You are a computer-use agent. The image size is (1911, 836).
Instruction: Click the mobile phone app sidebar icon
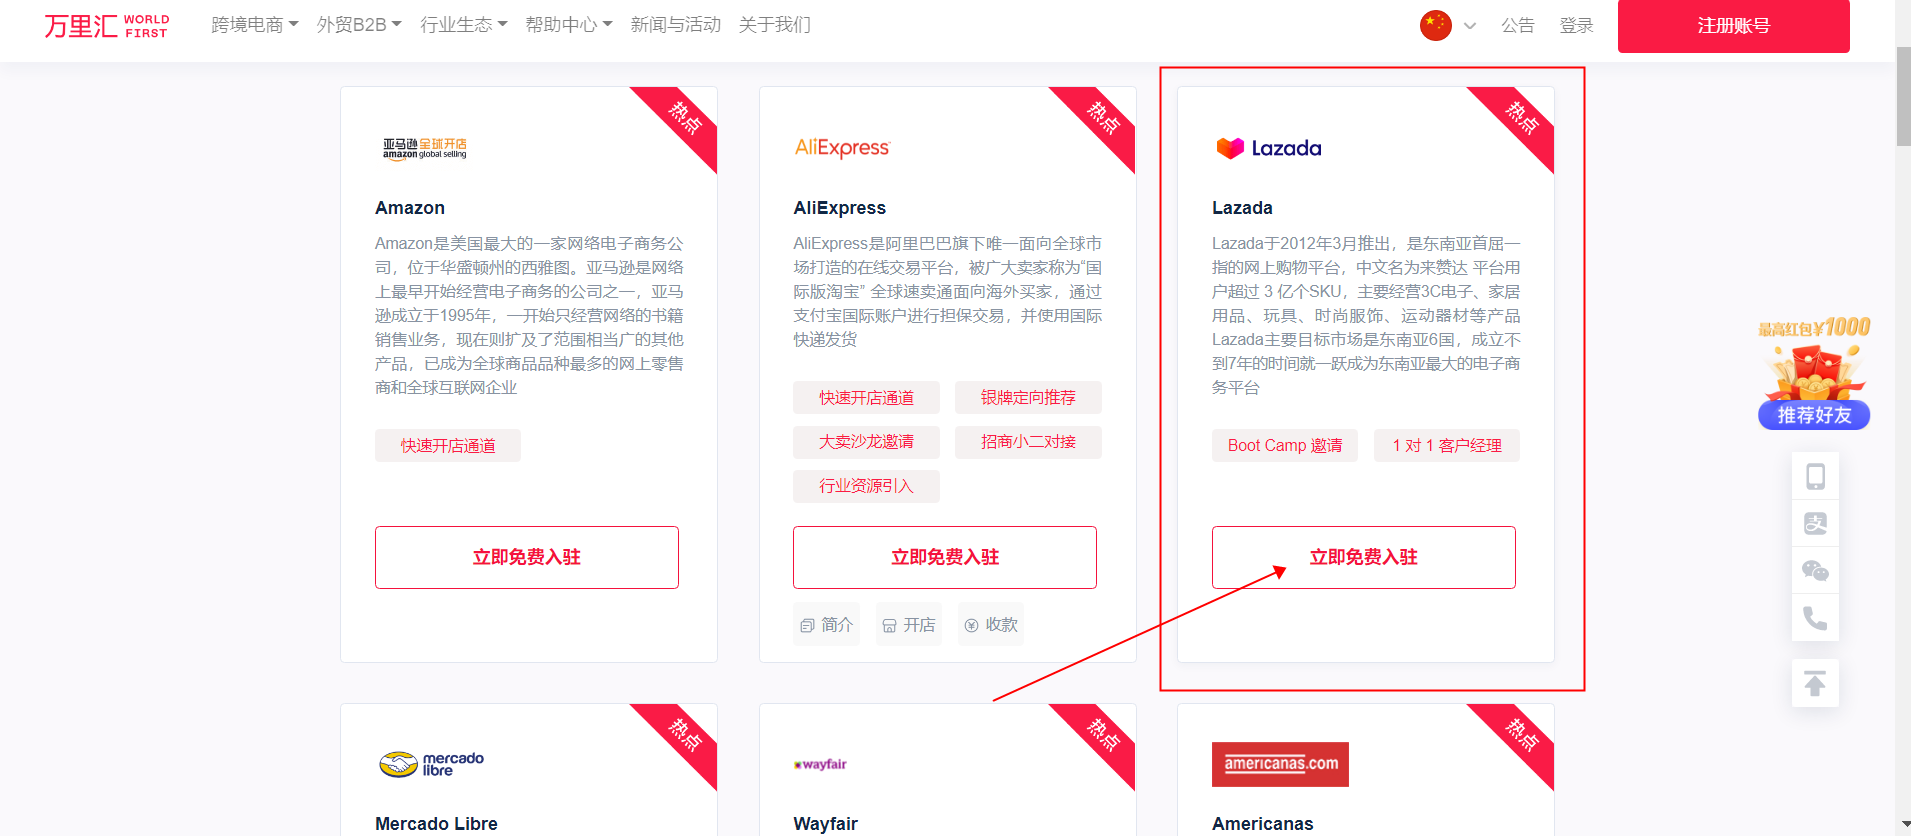[1815, 476]
